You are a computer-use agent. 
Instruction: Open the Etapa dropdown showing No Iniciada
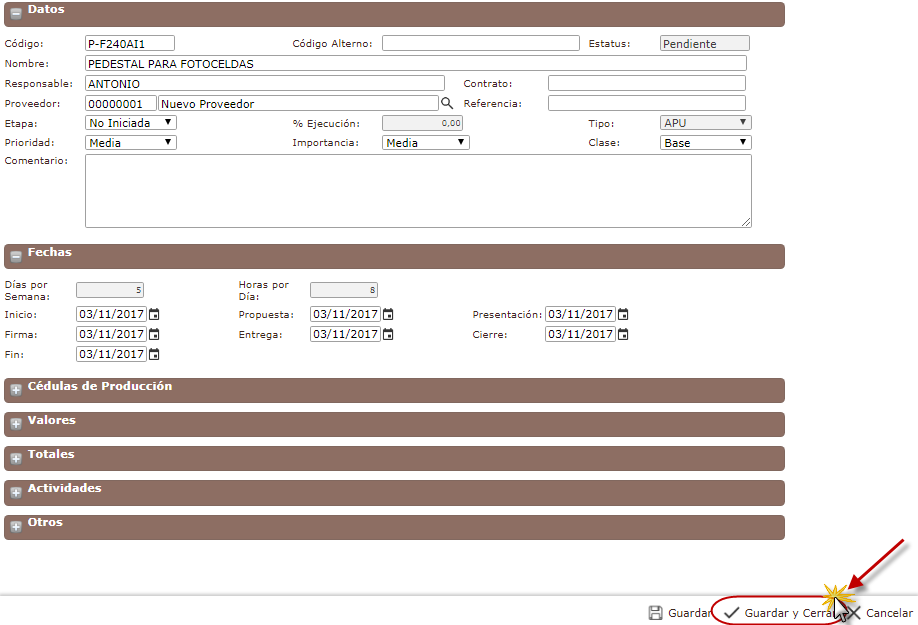131,123
